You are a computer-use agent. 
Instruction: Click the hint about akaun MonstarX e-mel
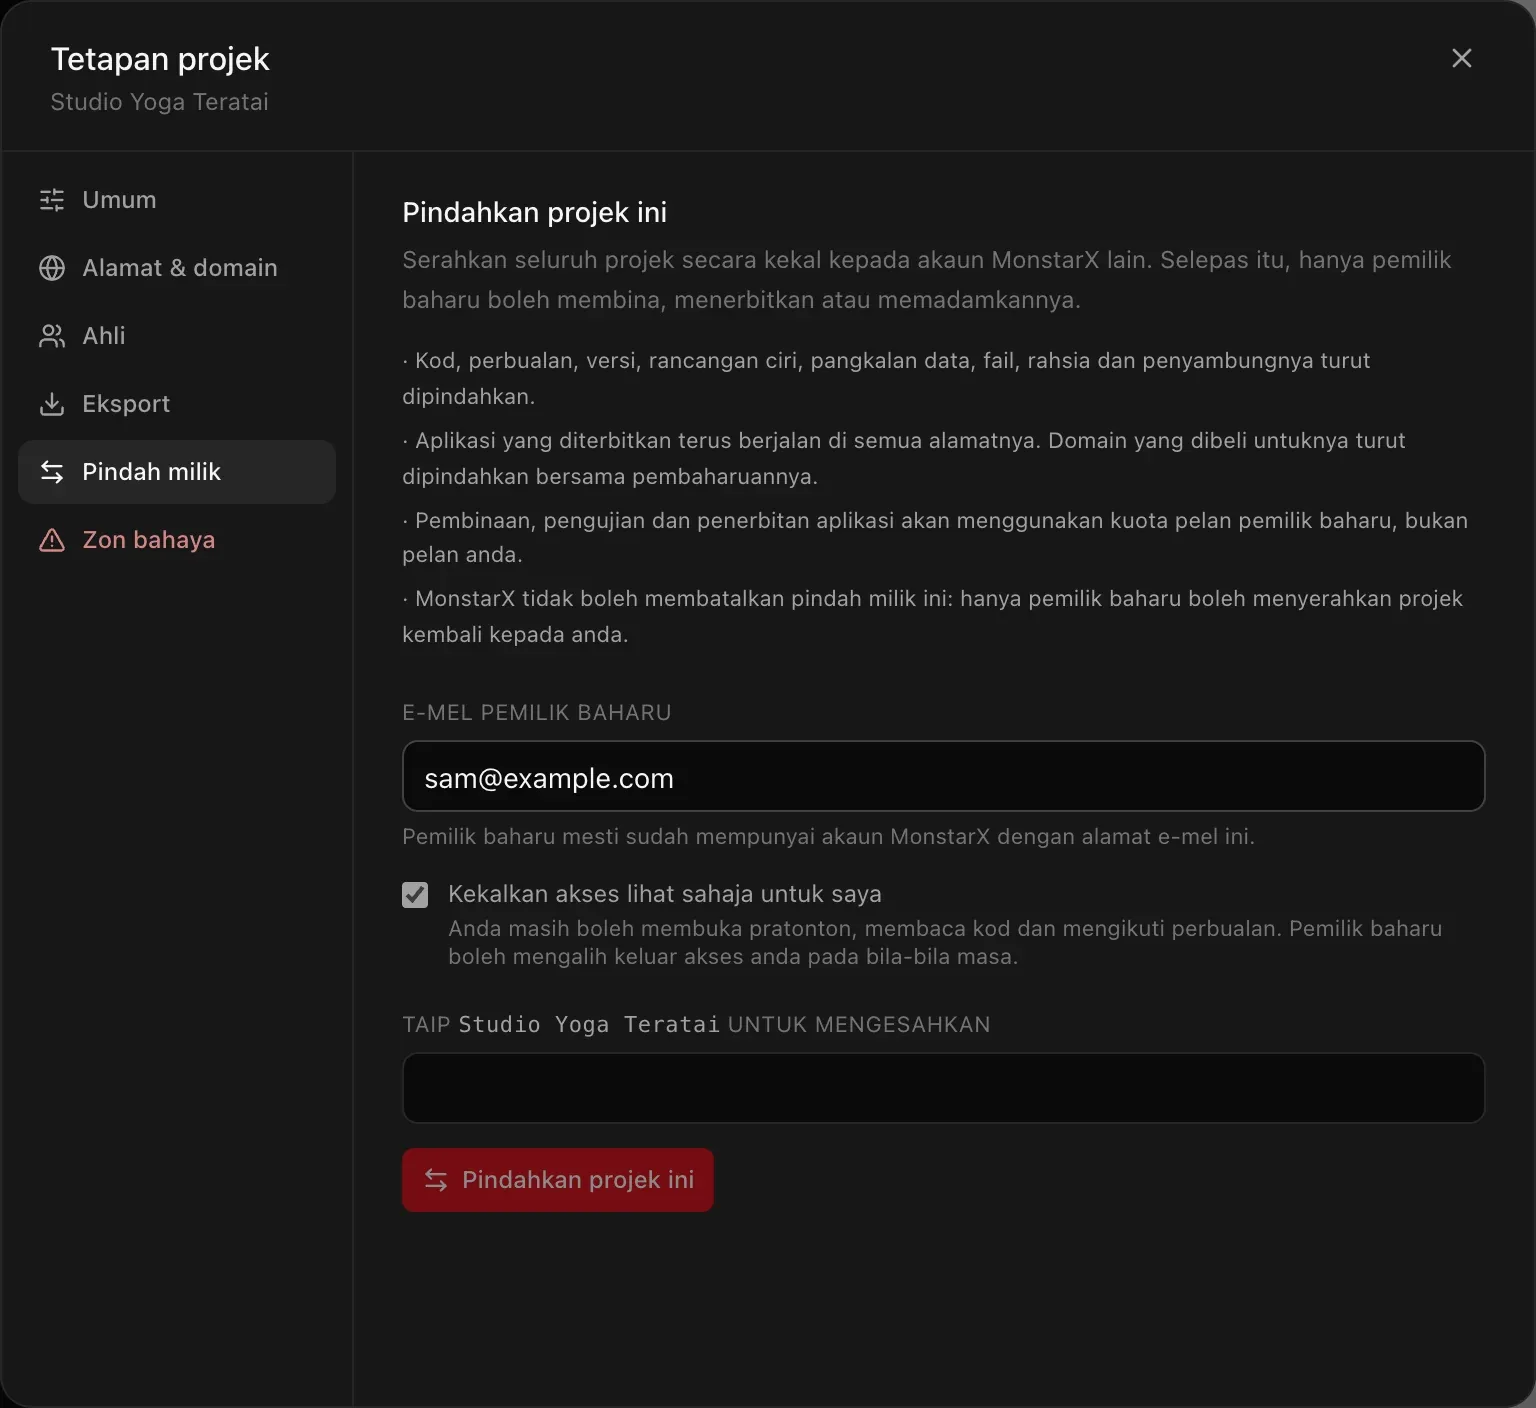pyautogui.click(x=828, y=837)
